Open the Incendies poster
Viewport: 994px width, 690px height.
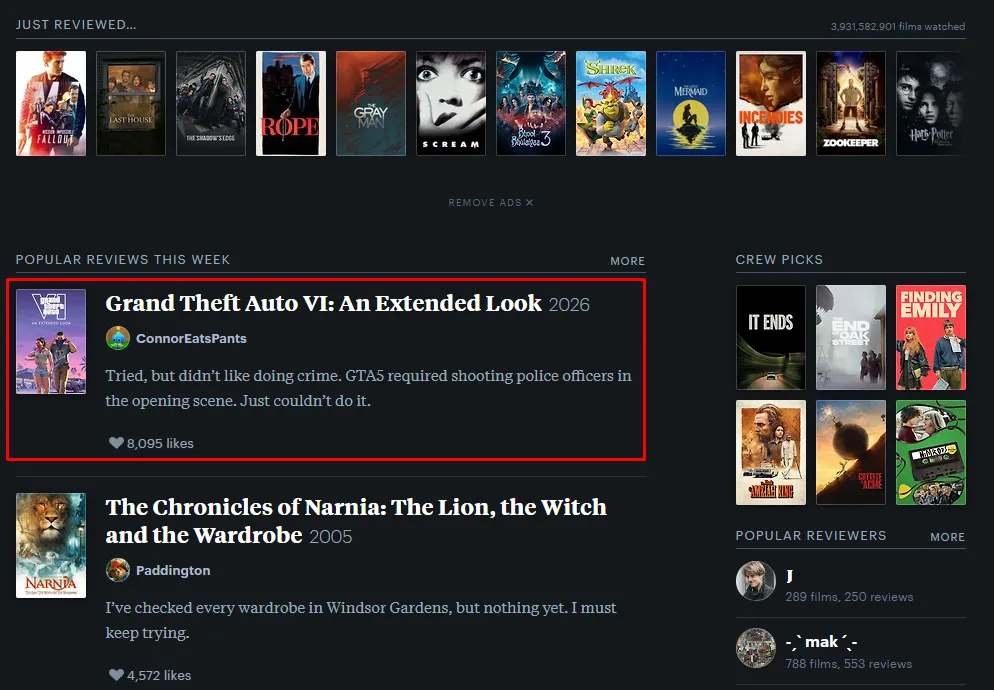[x=771, y=103]
